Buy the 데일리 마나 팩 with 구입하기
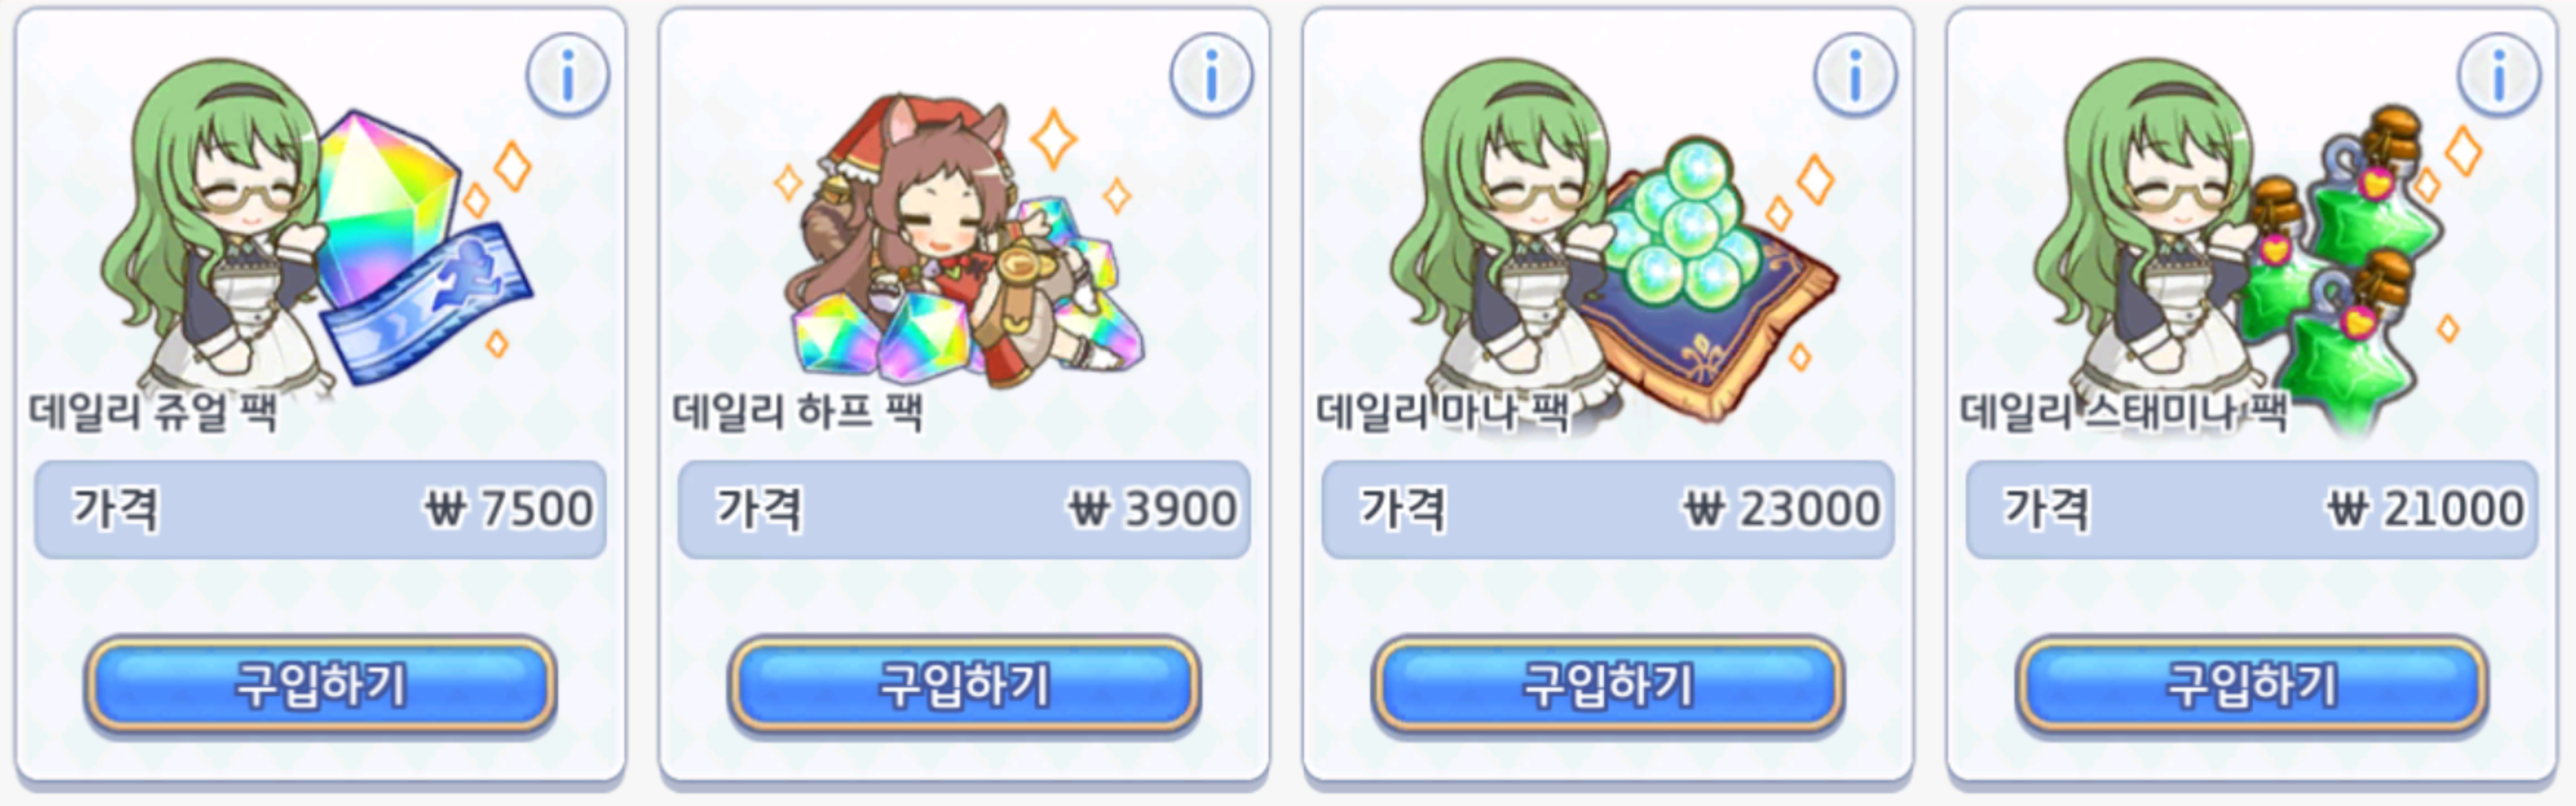The image size is (2576, 806). [x=1609, y=686]
